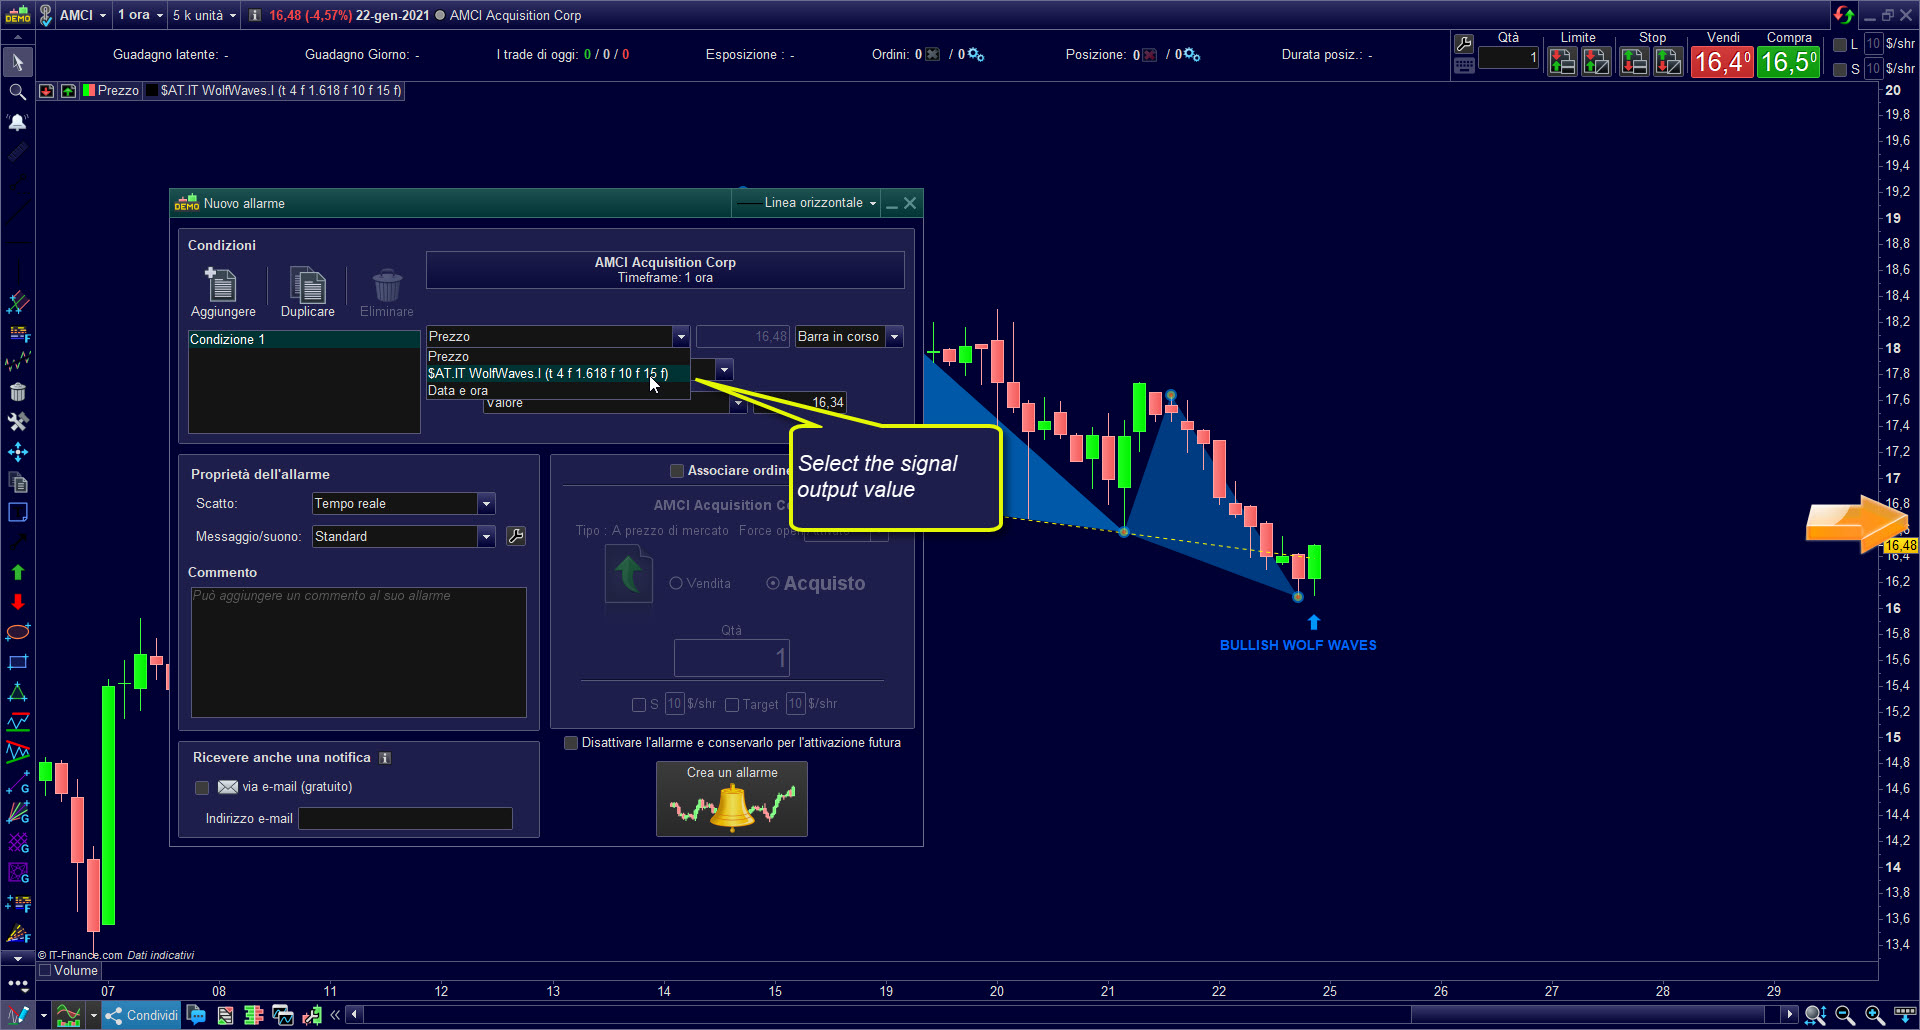The image size is (1920, 1030).
Task: Choose $AT.IT WolfWaves.I list option
Action: pos(558,373)
